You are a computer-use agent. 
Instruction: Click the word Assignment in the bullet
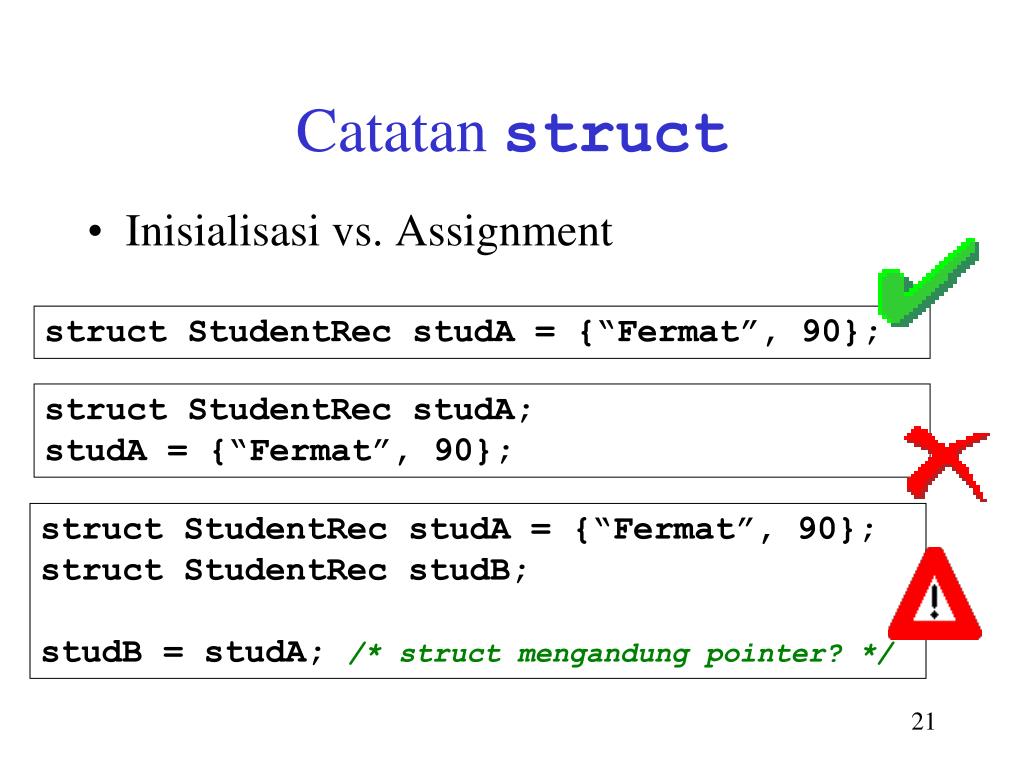[504, 231]
